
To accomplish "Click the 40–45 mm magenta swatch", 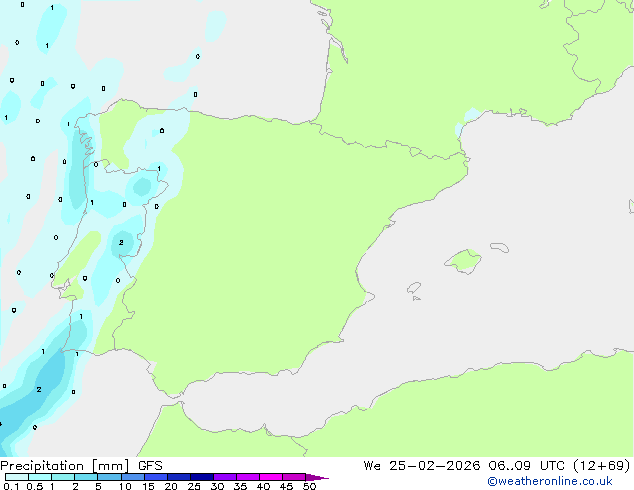I will [x=271, y=477].
